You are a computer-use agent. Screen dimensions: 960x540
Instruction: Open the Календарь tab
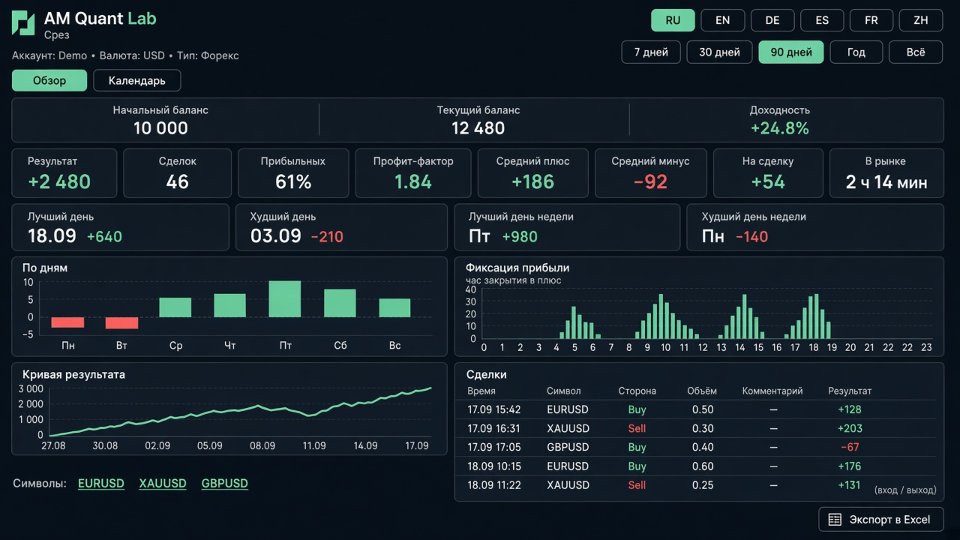pos(137,80)
